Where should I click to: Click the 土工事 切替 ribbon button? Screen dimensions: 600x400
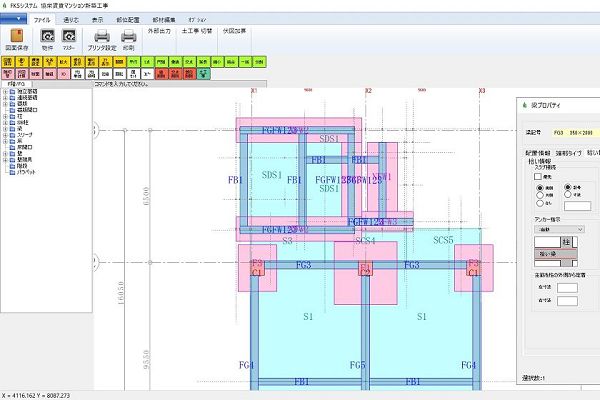197,31
